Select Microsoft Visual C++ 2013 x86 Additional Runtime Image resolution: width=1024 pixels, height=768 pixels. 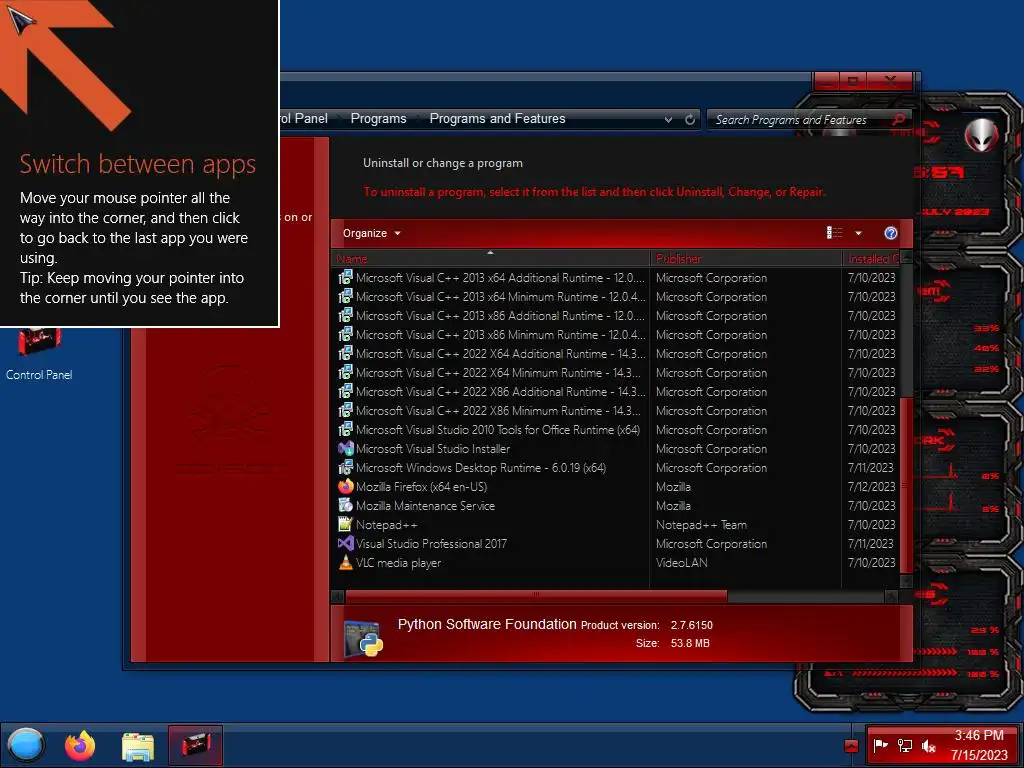point(500,315)
